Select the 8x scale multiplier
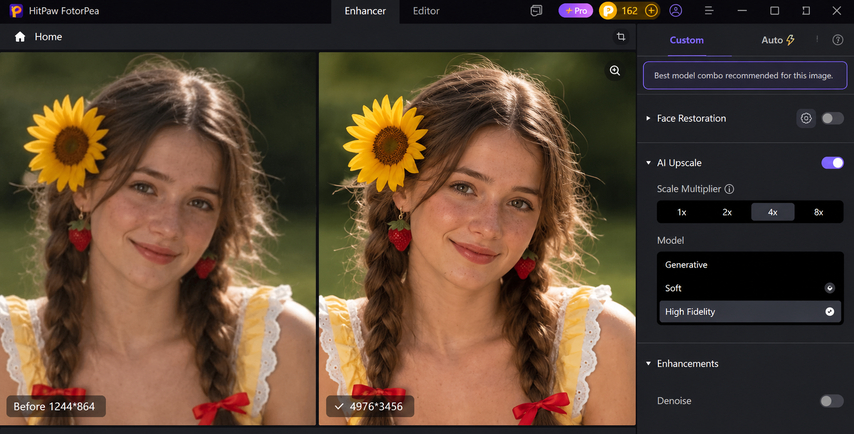 click(x=819, y=212)
